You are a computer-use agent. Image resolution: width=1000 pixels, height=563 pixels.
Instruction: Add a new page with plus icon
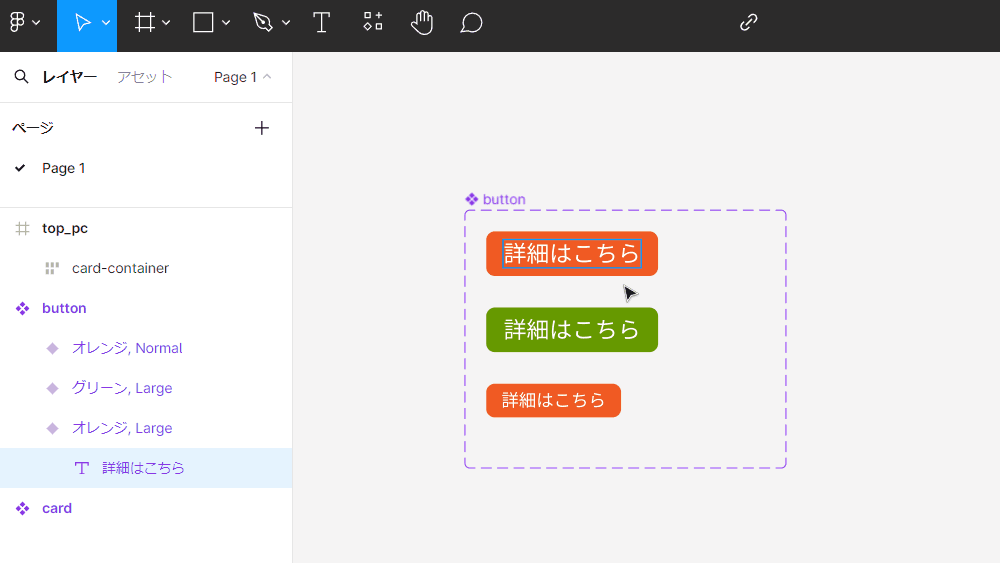[261, 128]
